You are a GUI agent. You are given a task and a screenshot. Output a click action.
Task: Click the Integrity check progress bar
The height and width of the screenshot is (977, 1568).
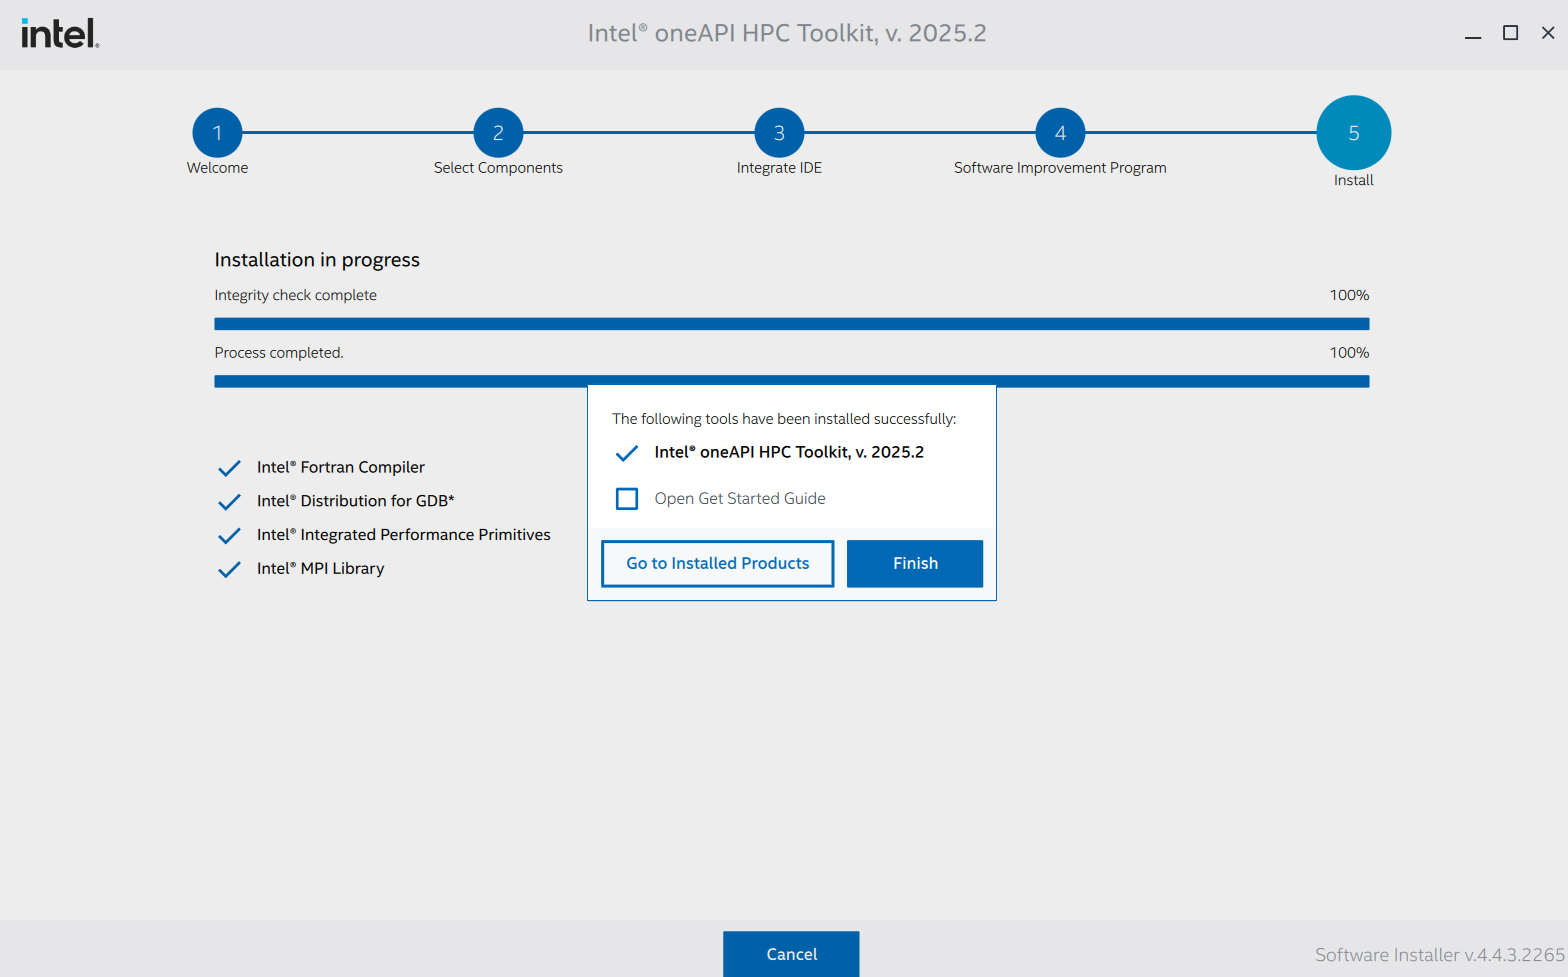tap(791, 324)
